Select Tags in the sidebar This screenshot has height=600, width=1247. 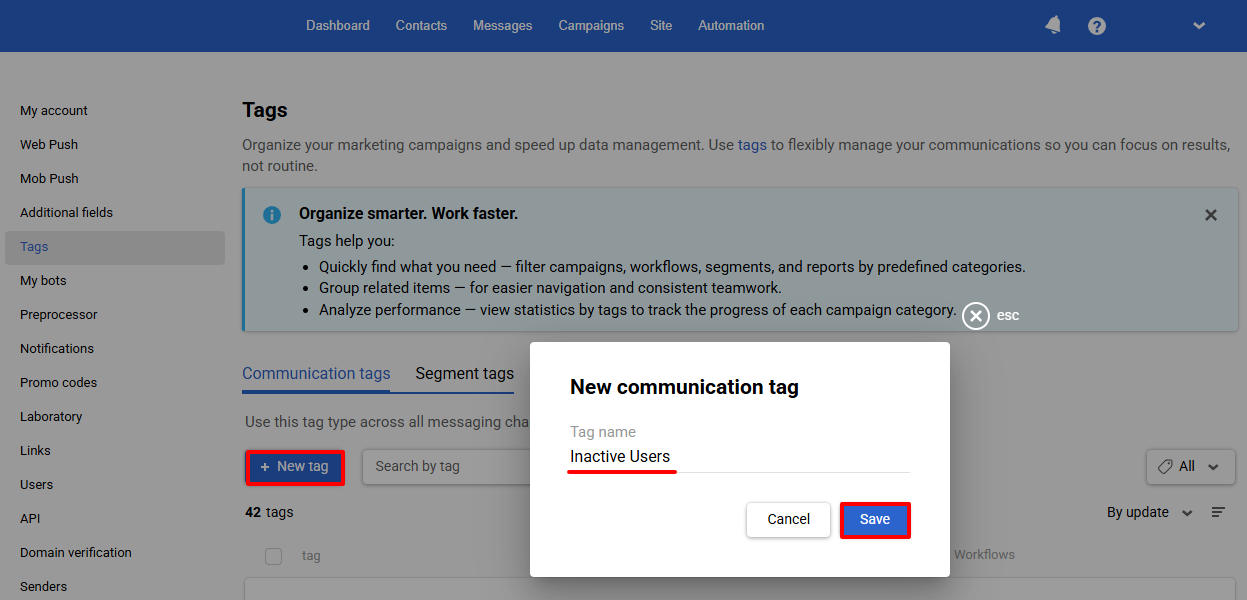pos(115,247)
